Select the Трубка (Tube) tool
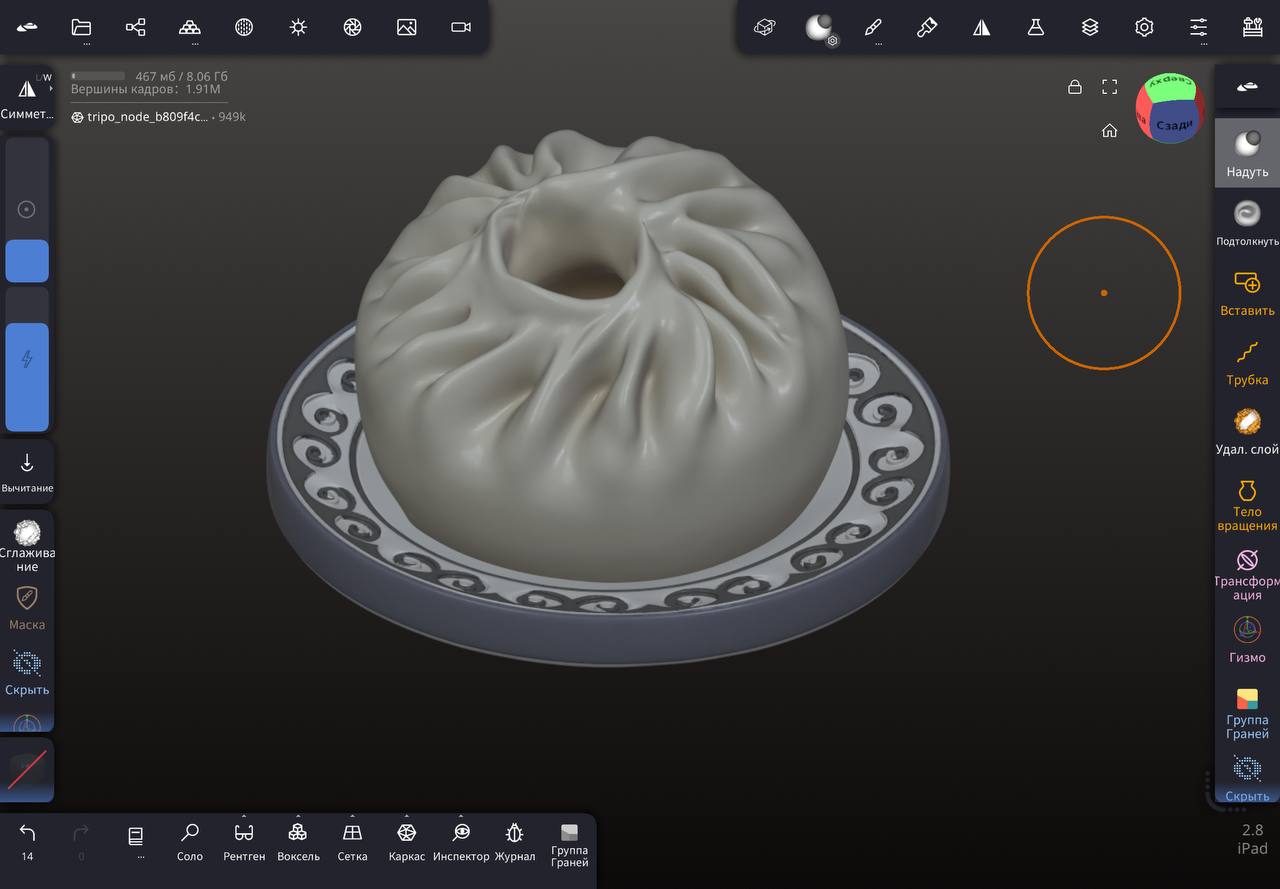This screenshot has width=1280, height=889. pos(1247,361)
